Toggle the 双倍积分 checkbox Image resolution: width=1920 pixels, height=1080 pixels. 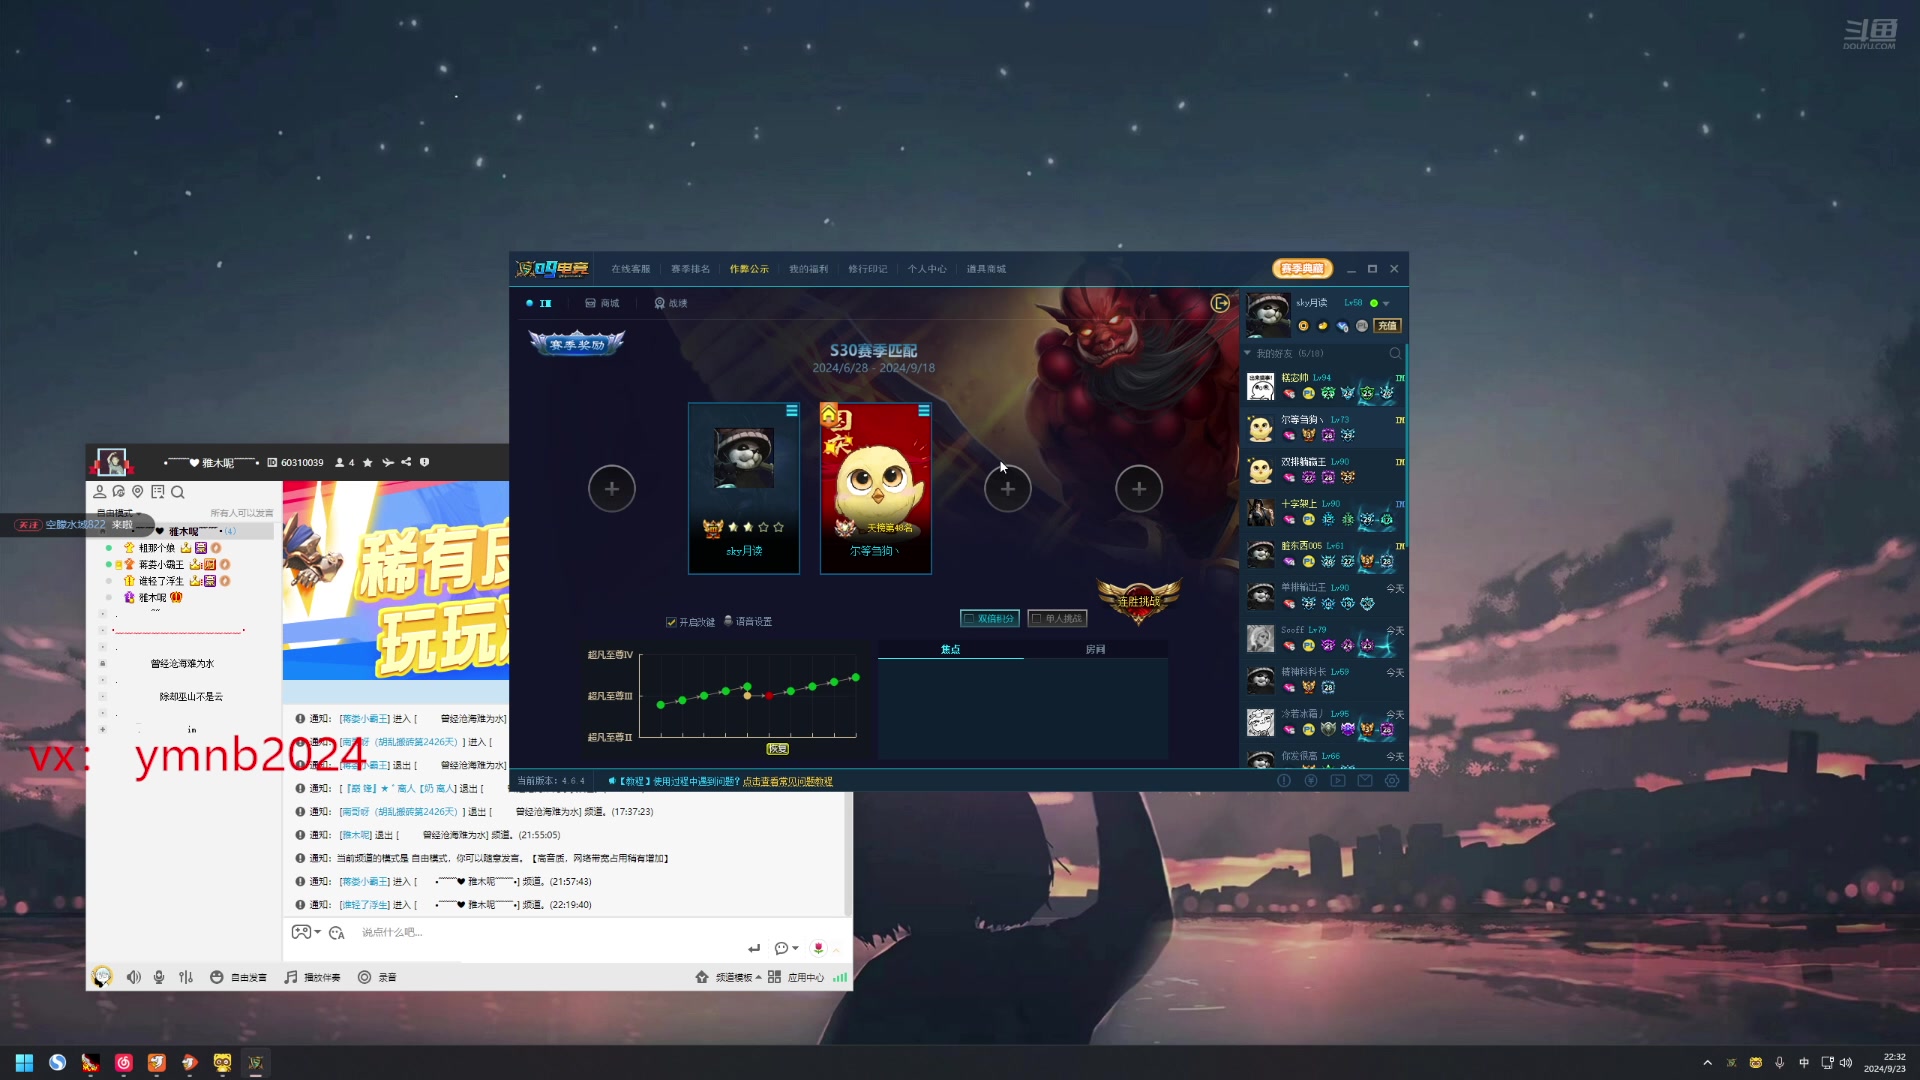(x=969, y=619)
